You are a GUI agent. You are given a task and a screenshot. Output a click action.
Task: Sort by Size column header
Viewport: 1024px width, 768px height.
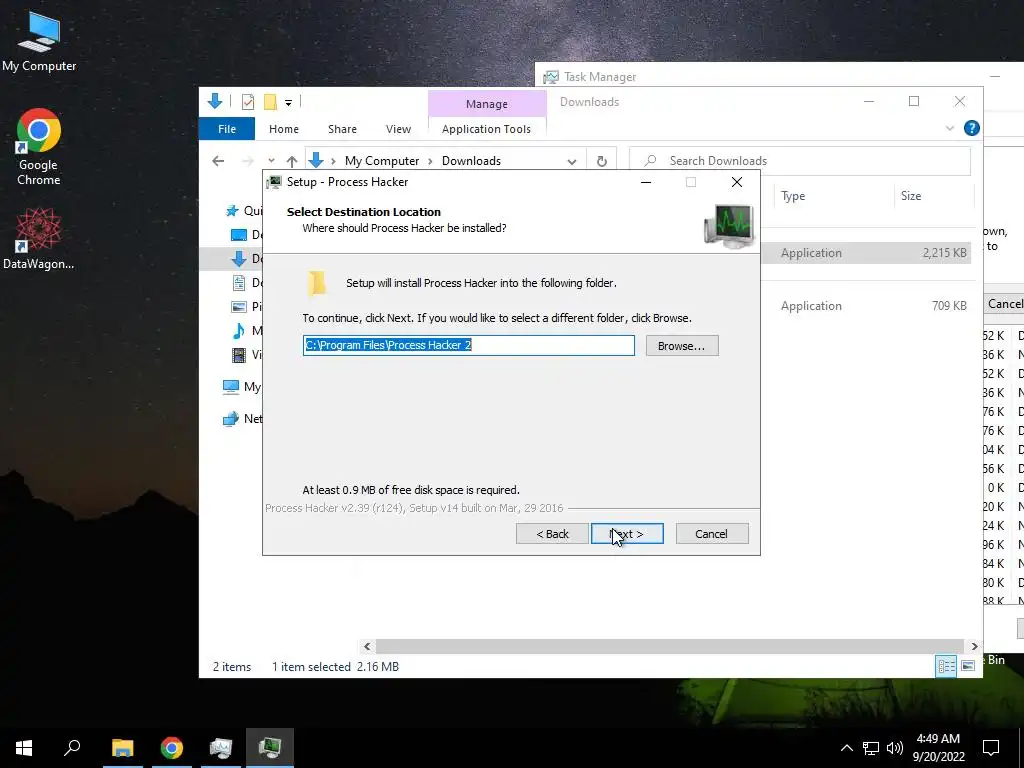pos(933,196)
